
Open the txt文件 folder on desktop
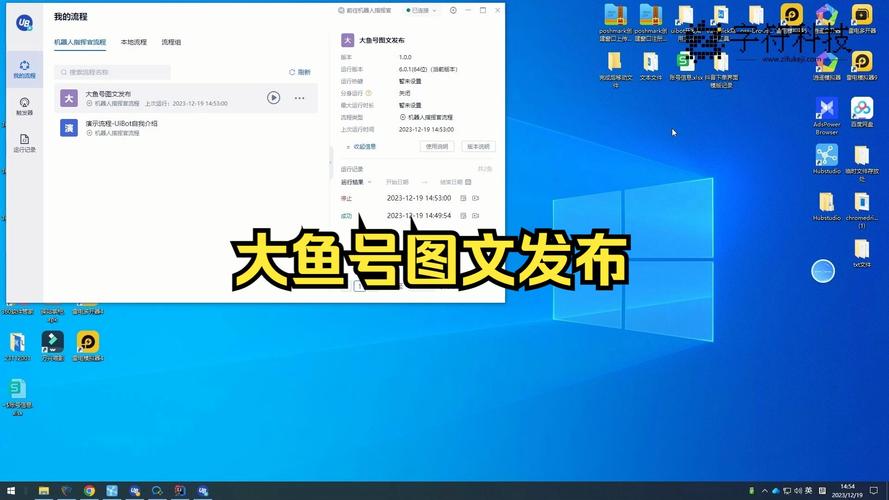pos(862,253)
